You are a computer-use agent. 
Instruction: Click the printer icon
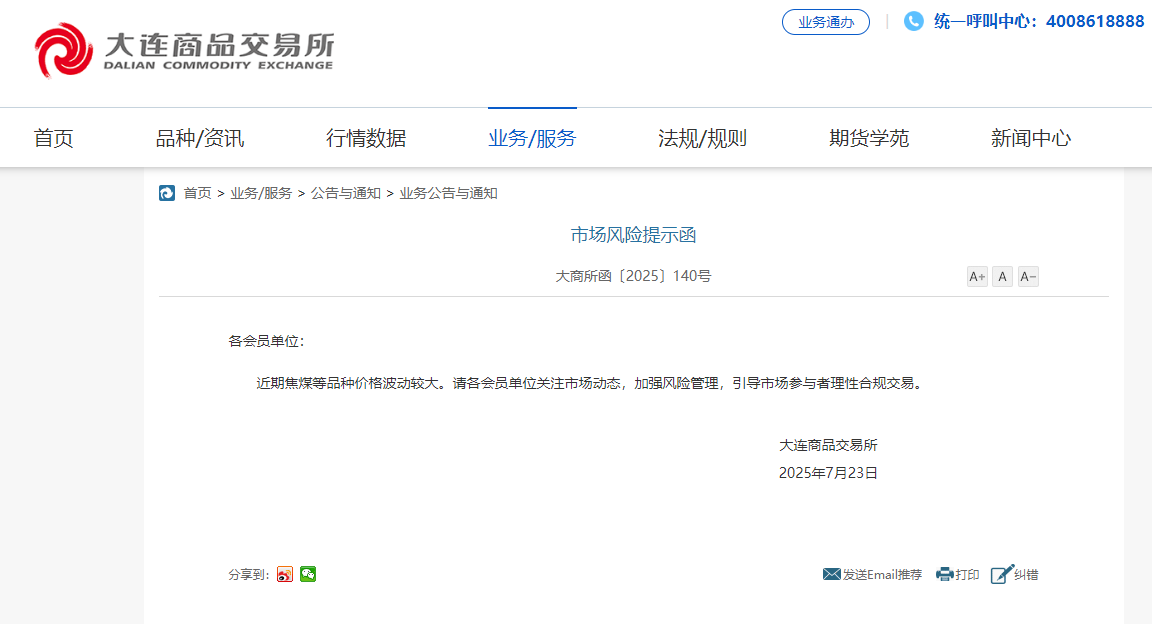pyautogui.click(x=945, y=574)
